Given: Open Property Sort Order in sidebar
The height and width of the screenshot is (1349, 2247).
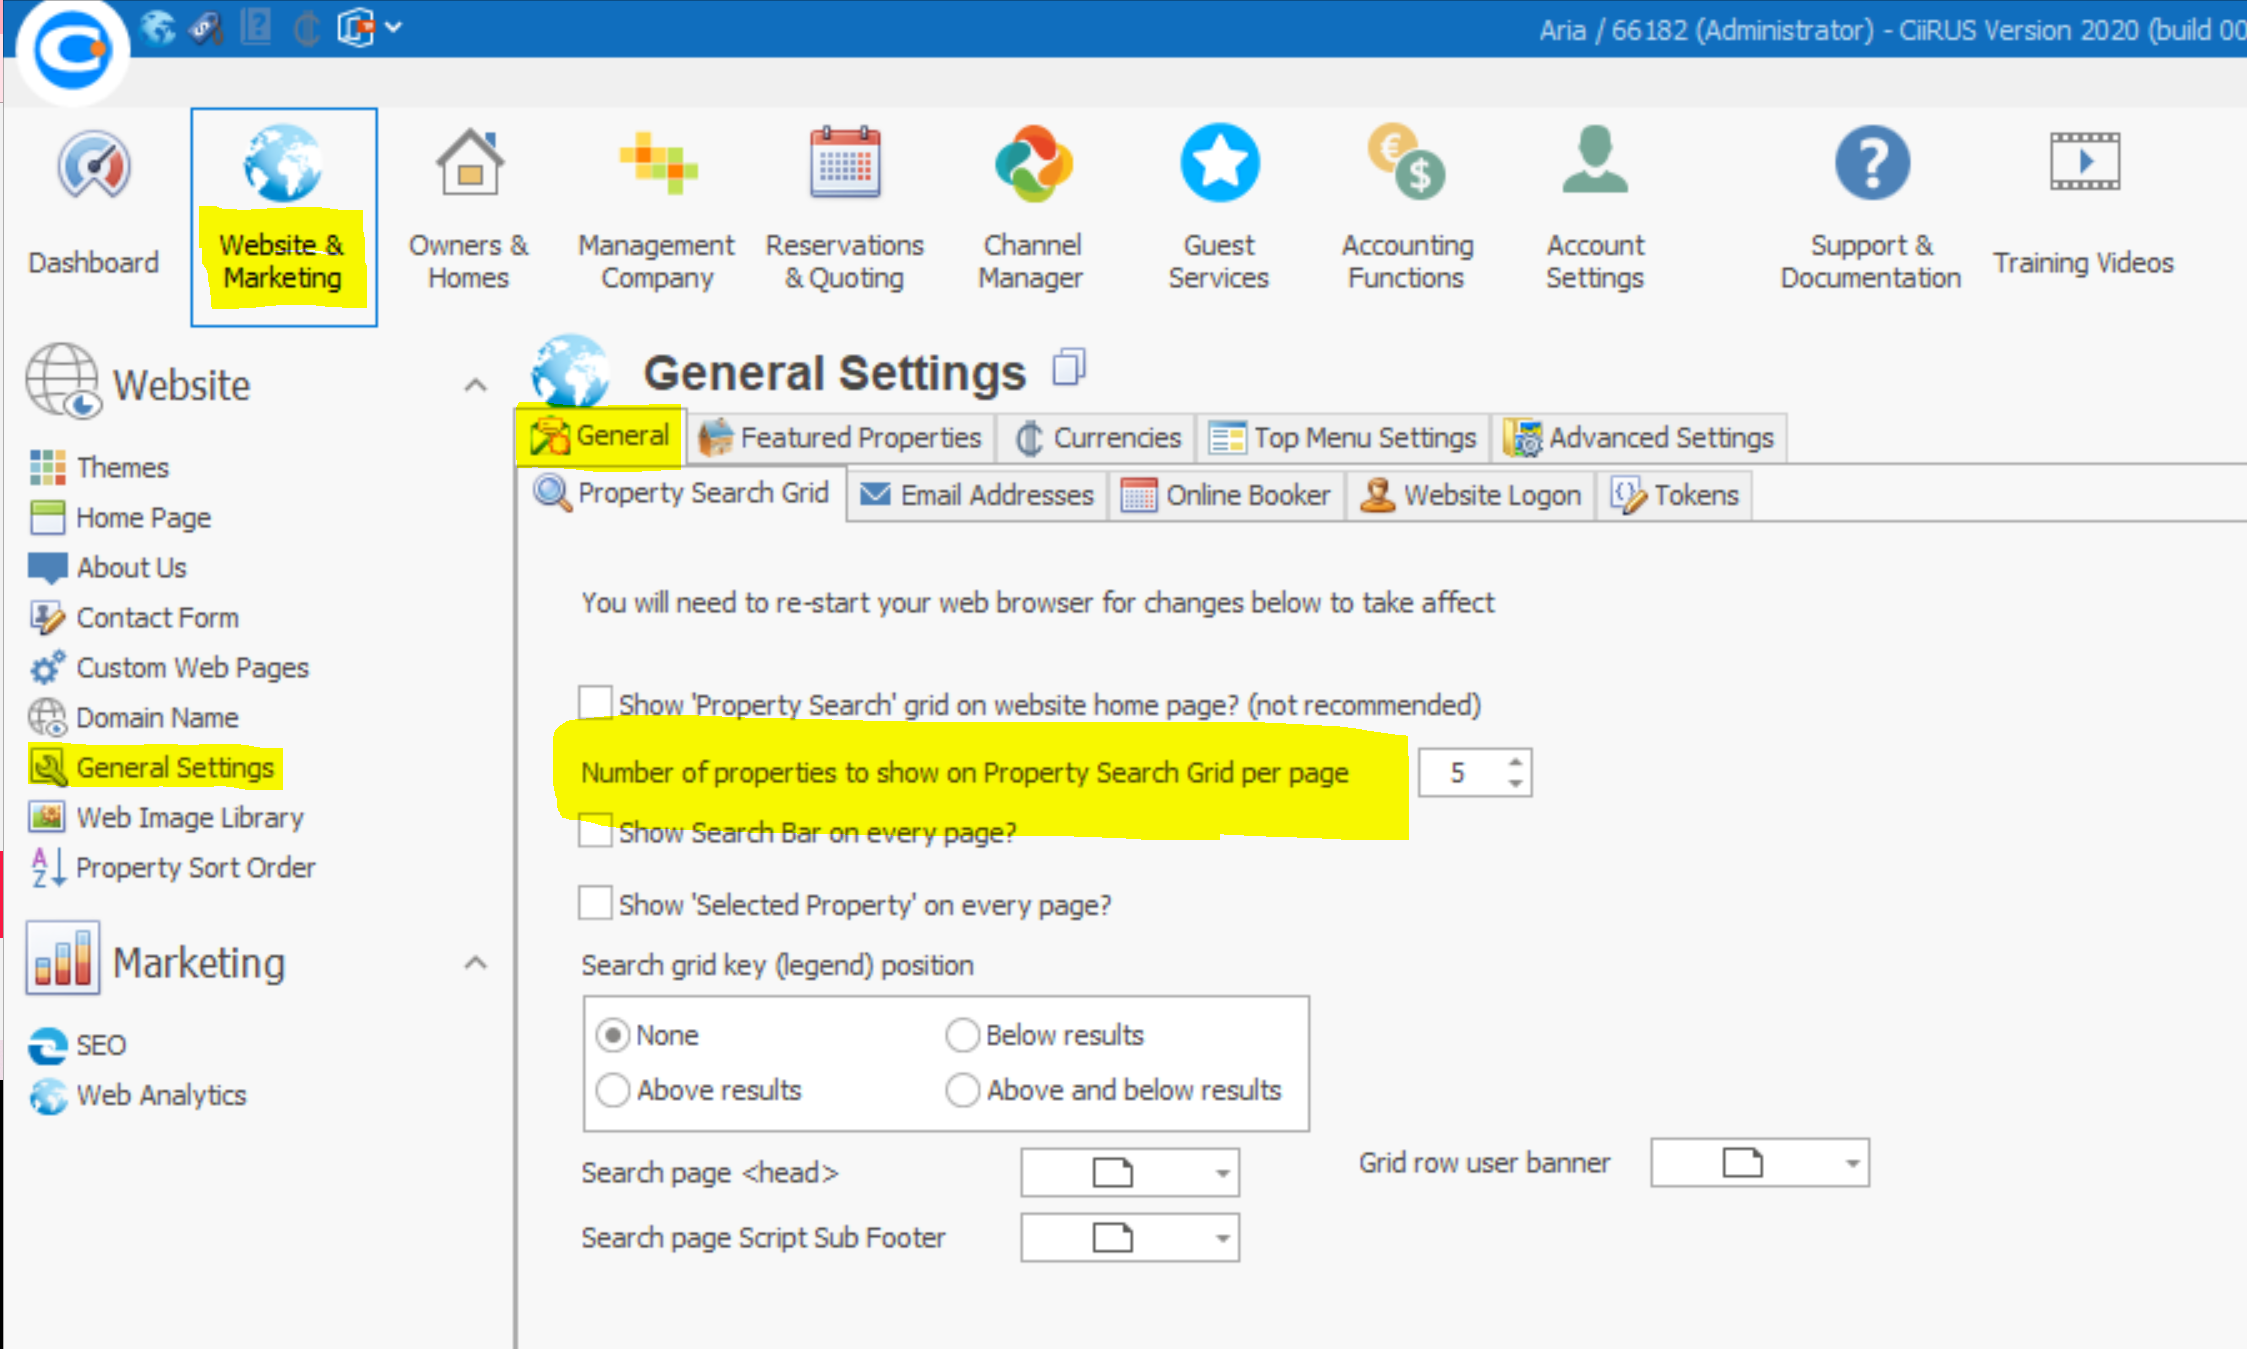Looking at the screenshot, I should click(195, 867).
